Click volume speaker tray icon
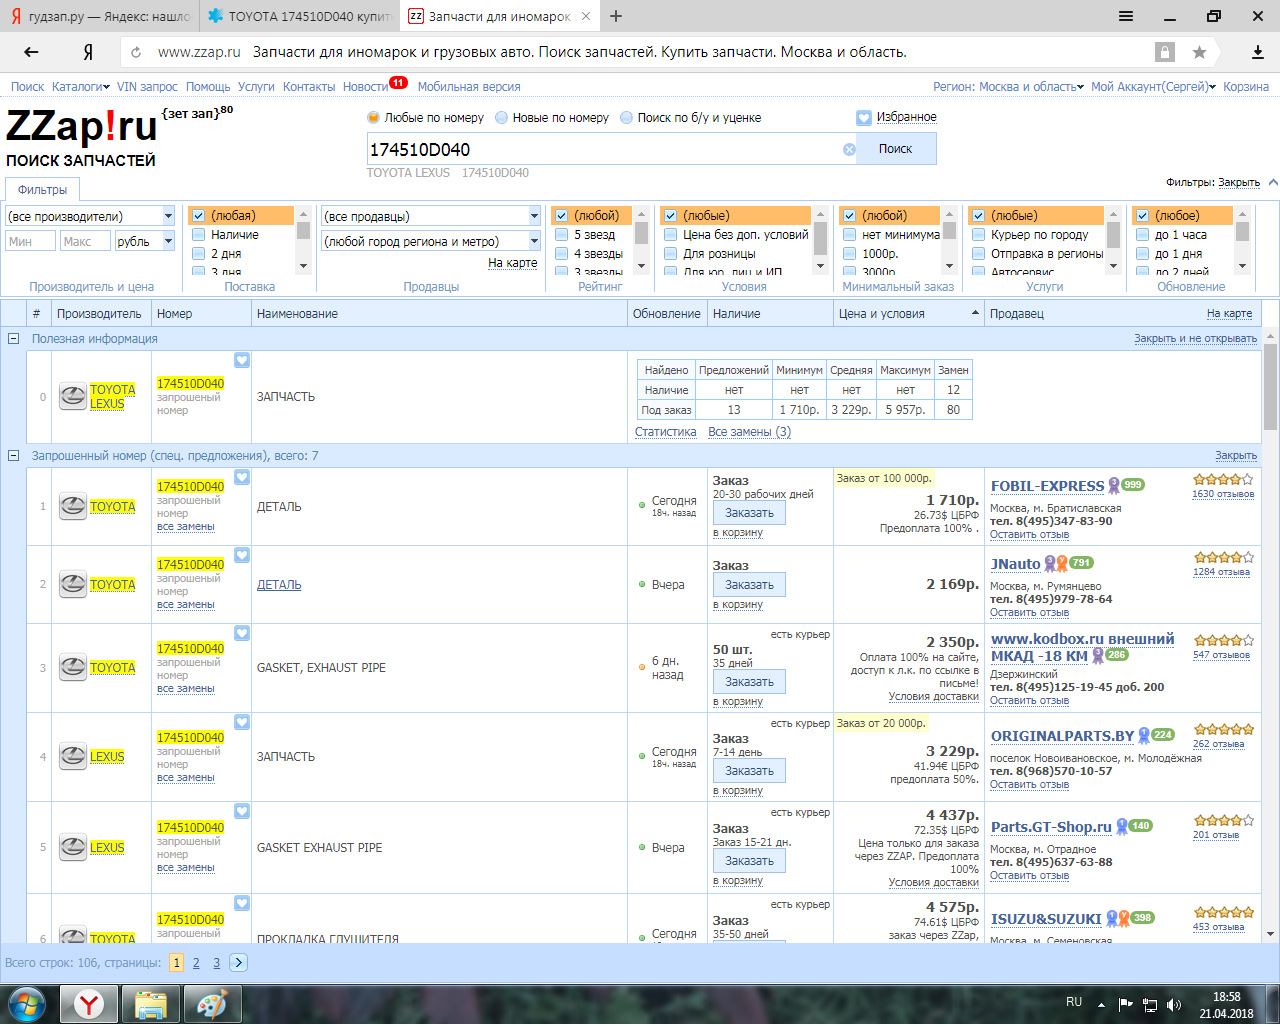The height and width of the screenshot is (1028, 1280). click(x=1174, y=1005)
